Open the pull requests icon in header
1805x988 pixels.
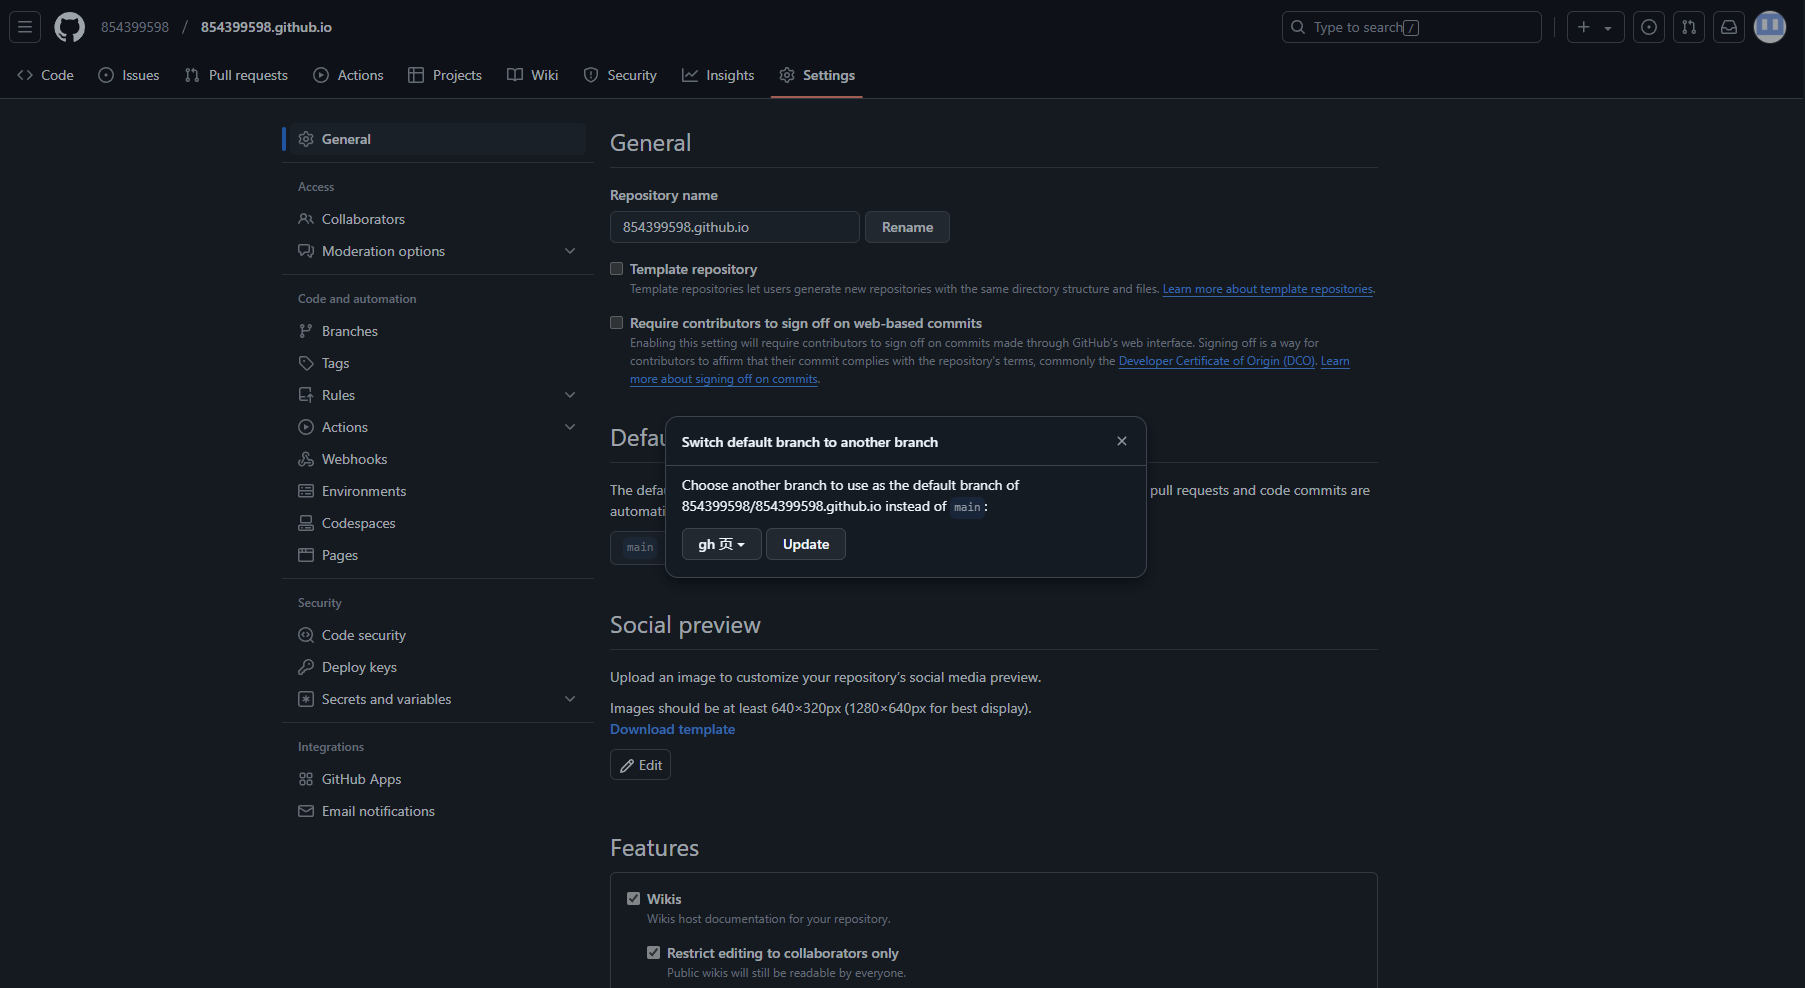click(x=1689, y=27)
